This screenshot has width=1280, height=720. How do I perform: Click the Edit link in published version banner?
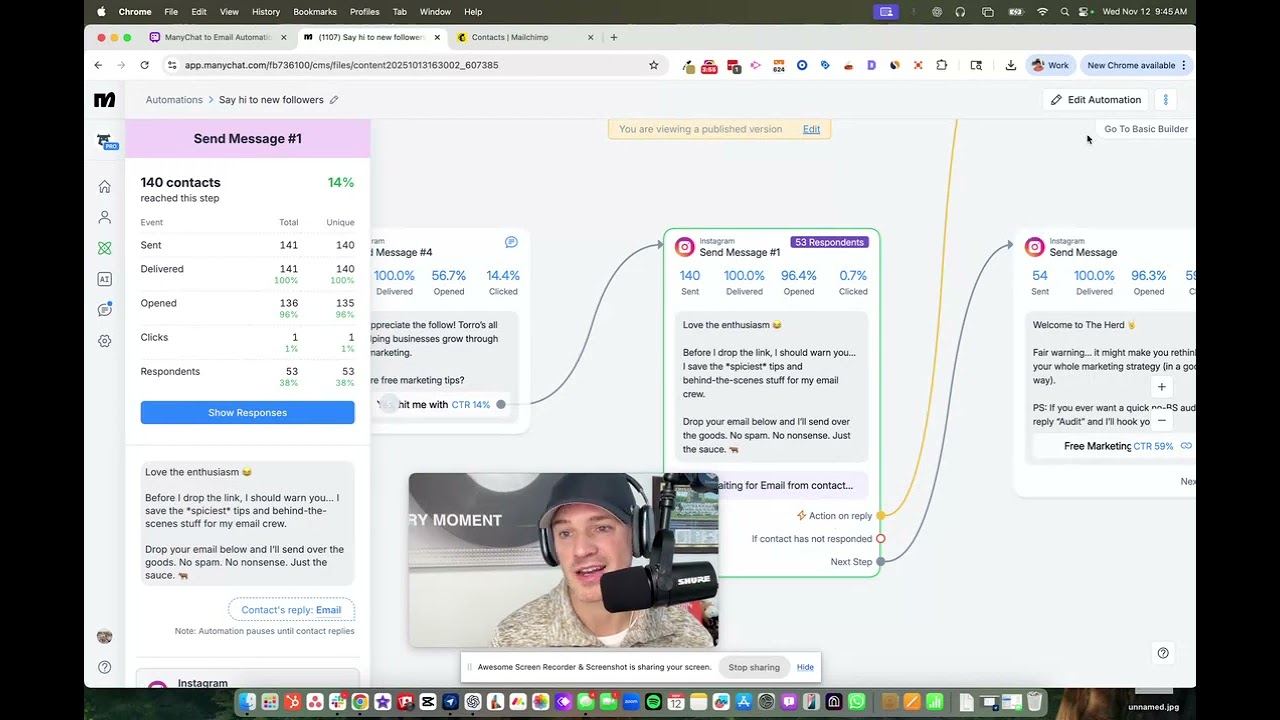coord(811,129)
